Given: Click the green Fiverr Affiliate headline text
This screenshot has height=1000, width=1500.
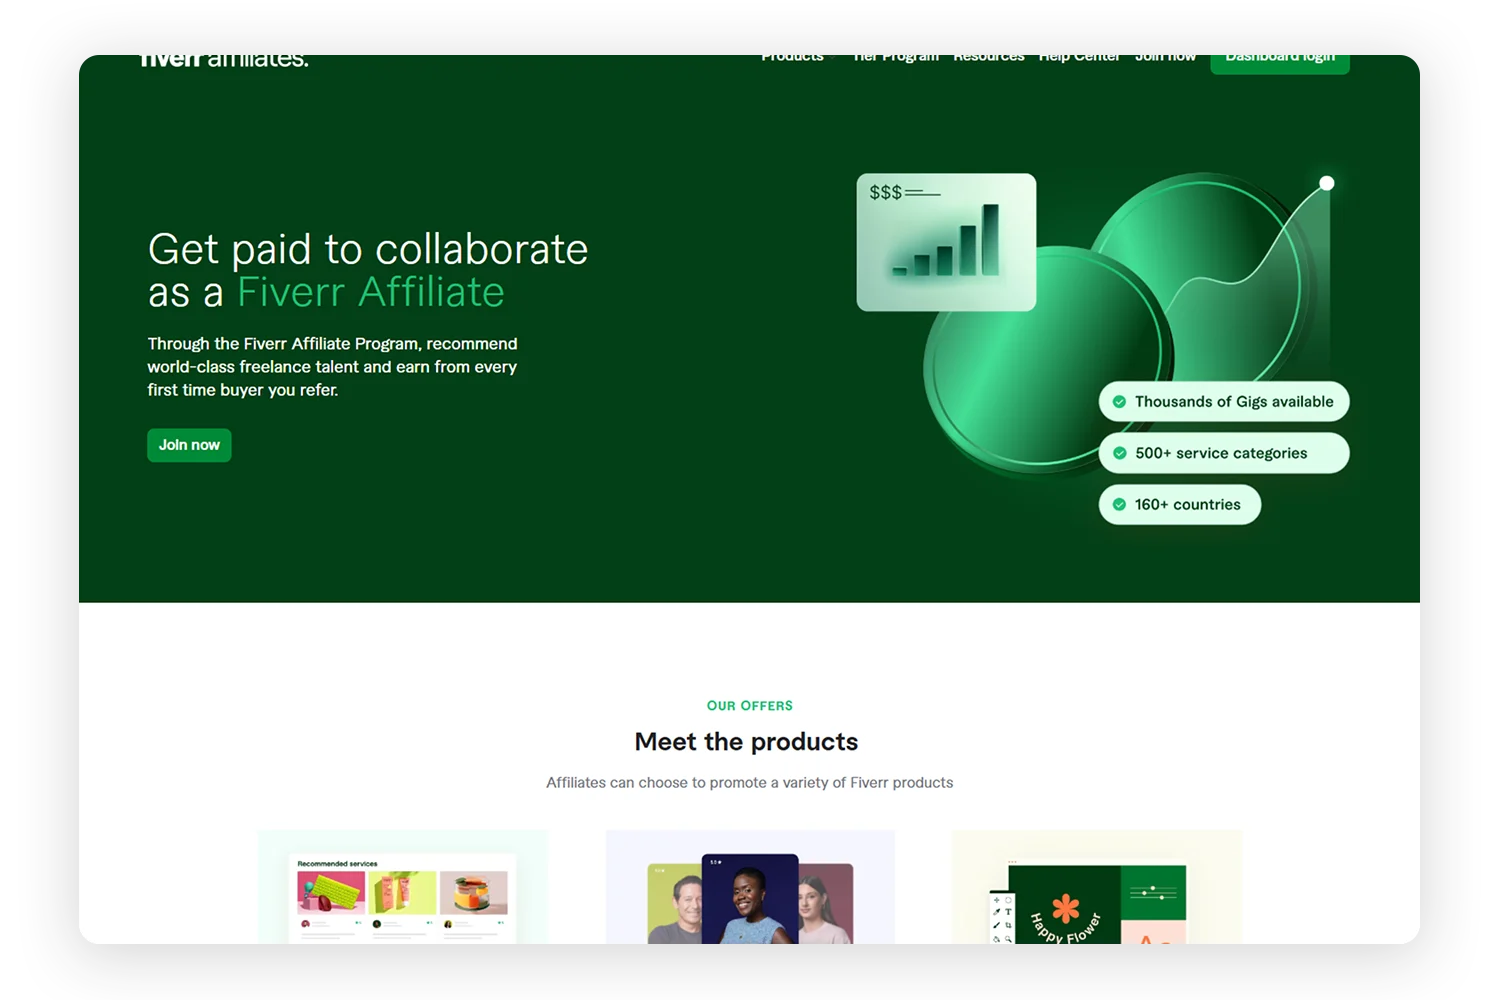Looking at the screenshot, I should [370, 292].
